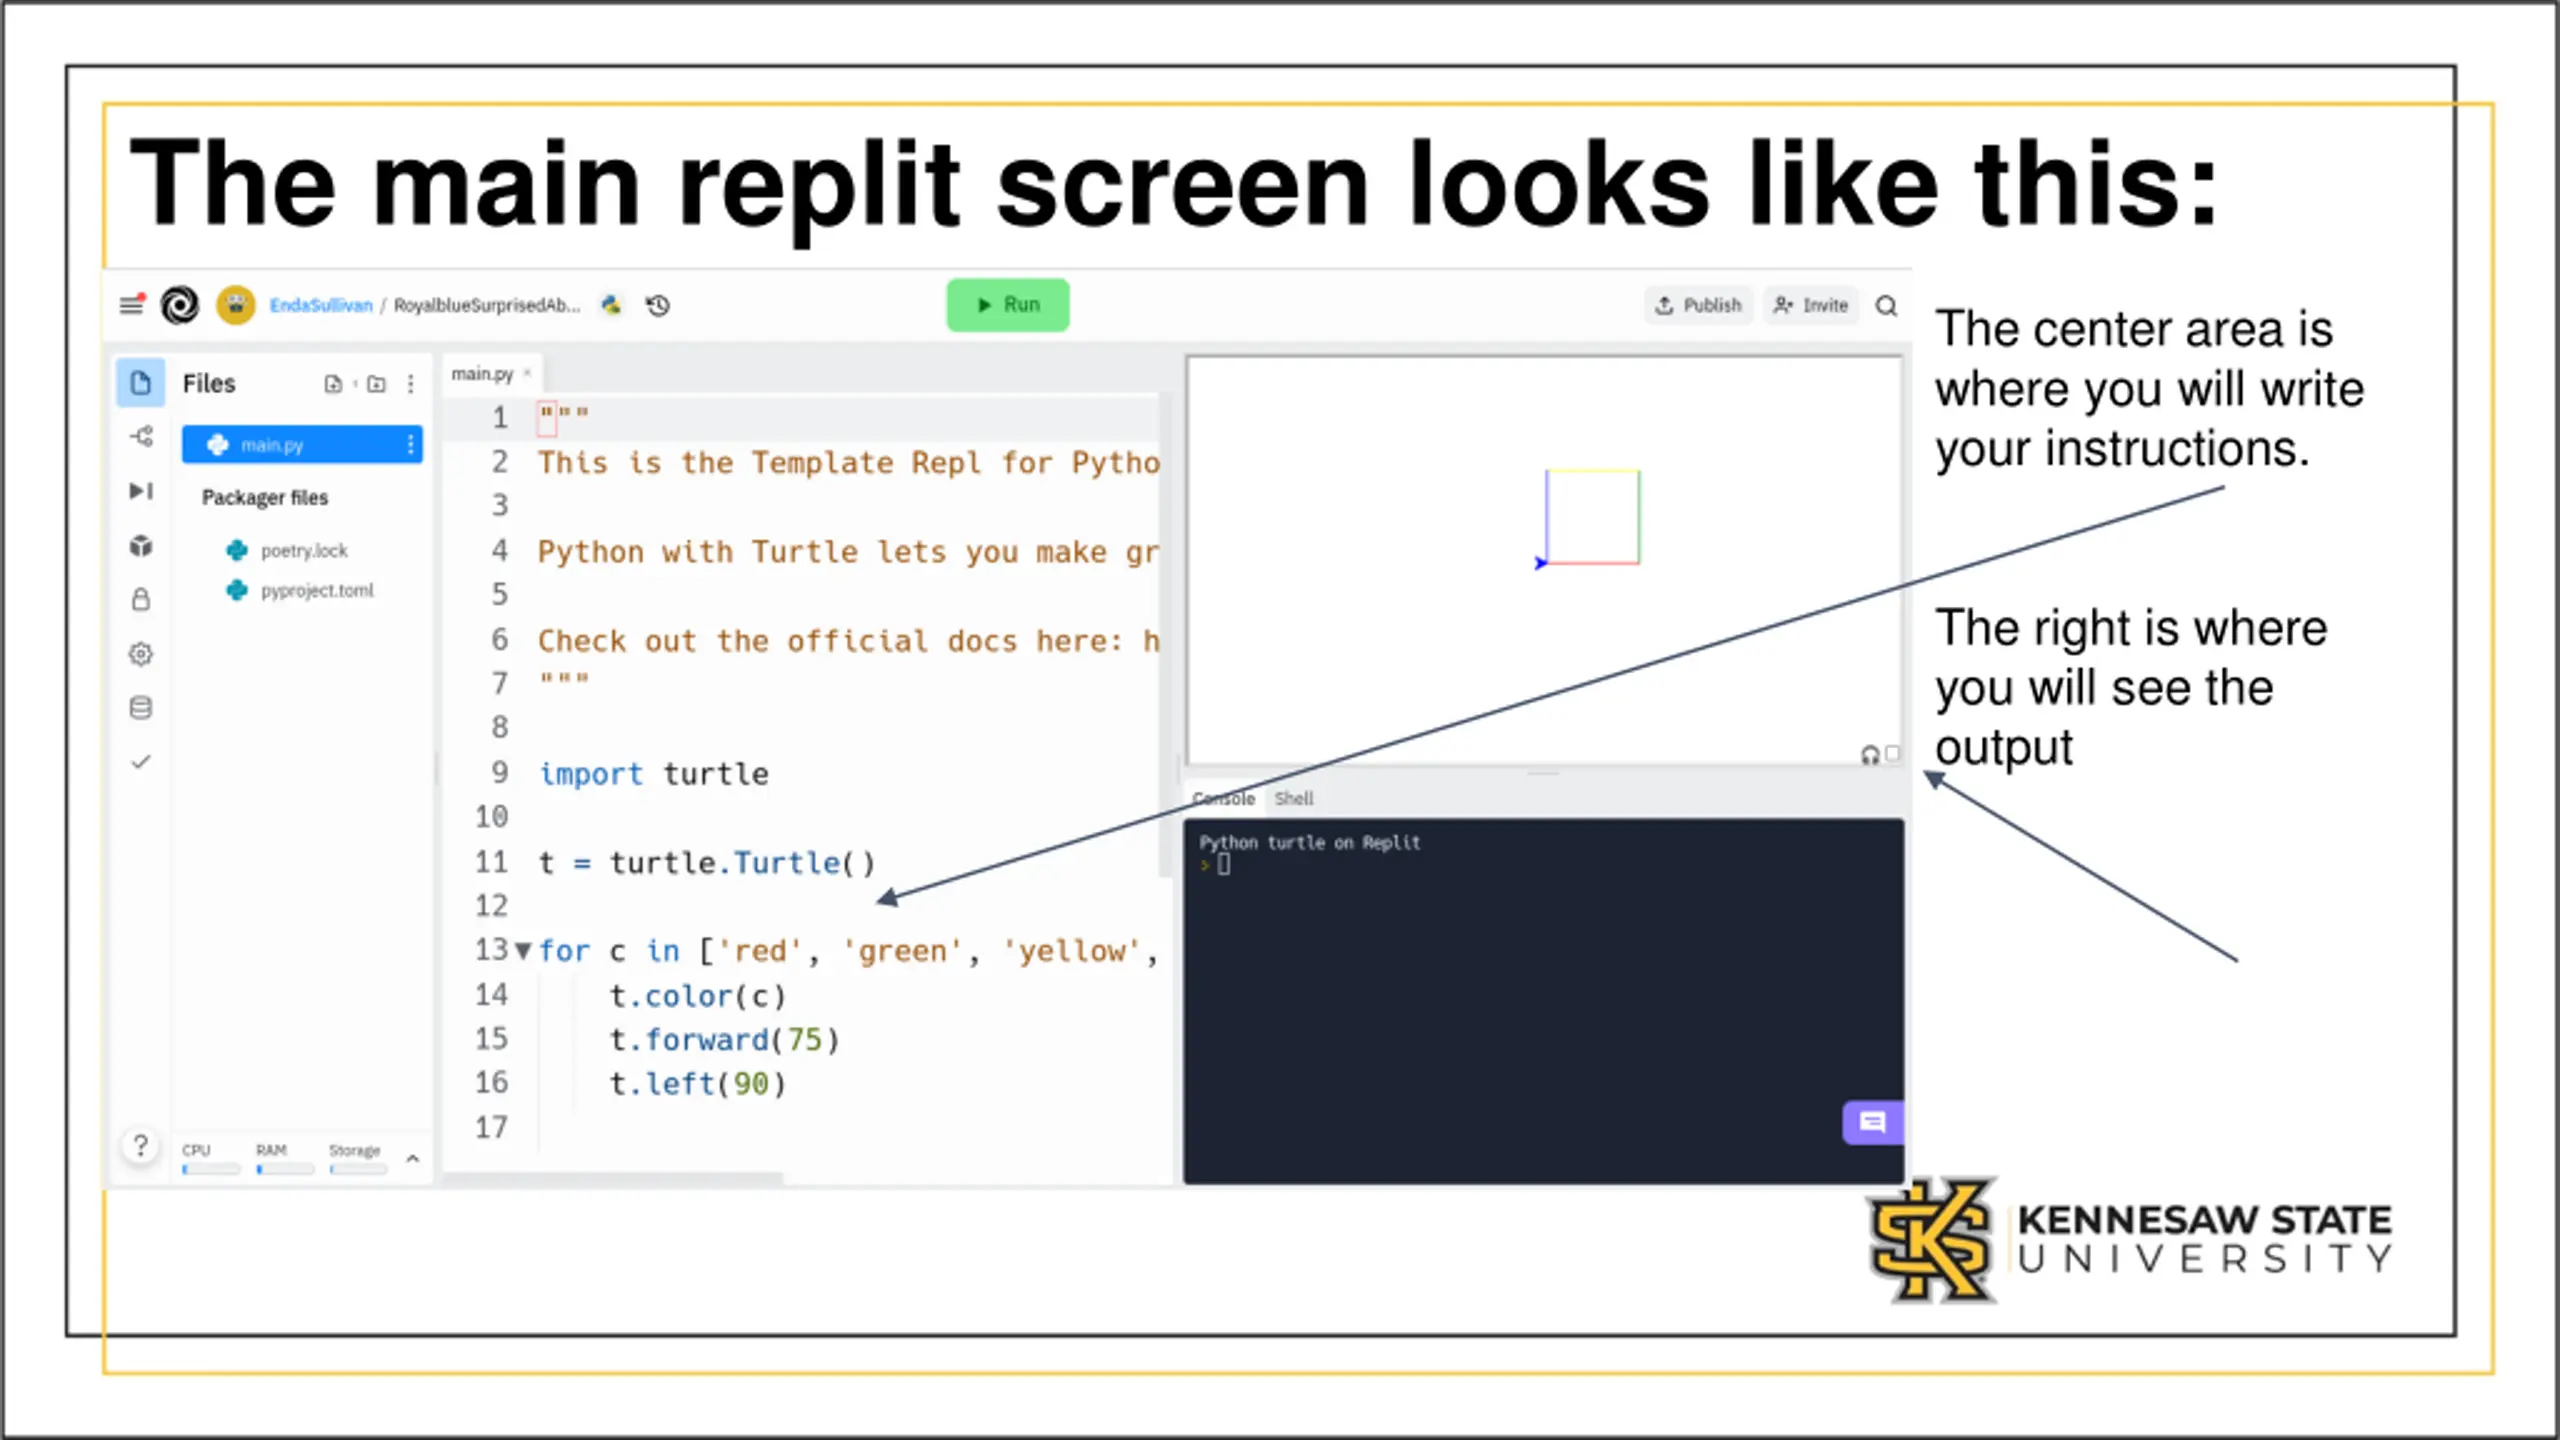Add a new file icon in Files
This screenshot has width=2560, height=1440.
tap(333, 384)
